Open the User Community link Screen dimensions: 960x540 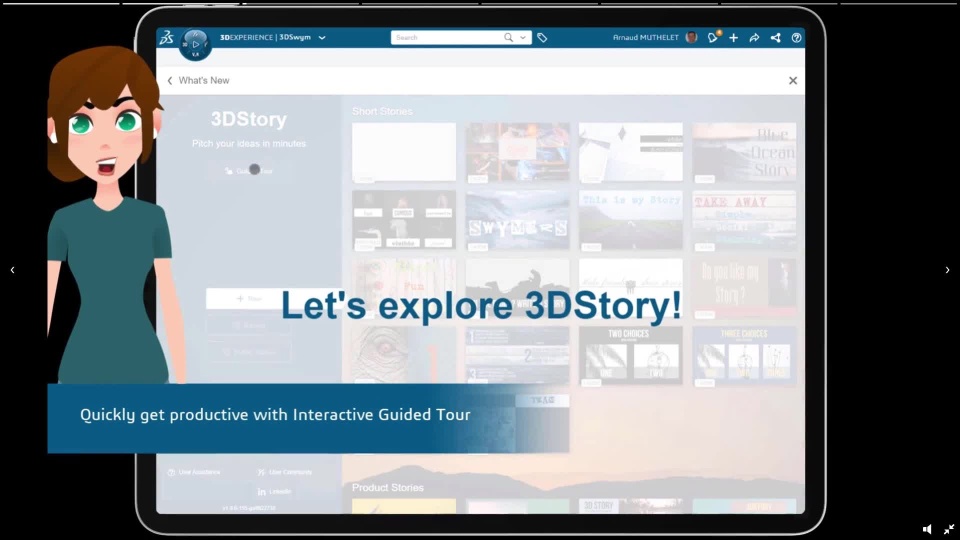285,472
